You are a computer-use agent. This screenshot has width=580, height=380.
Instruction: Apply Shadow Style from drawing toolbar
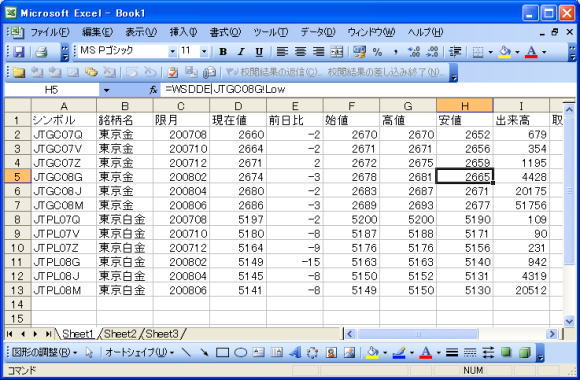point(506,353)
